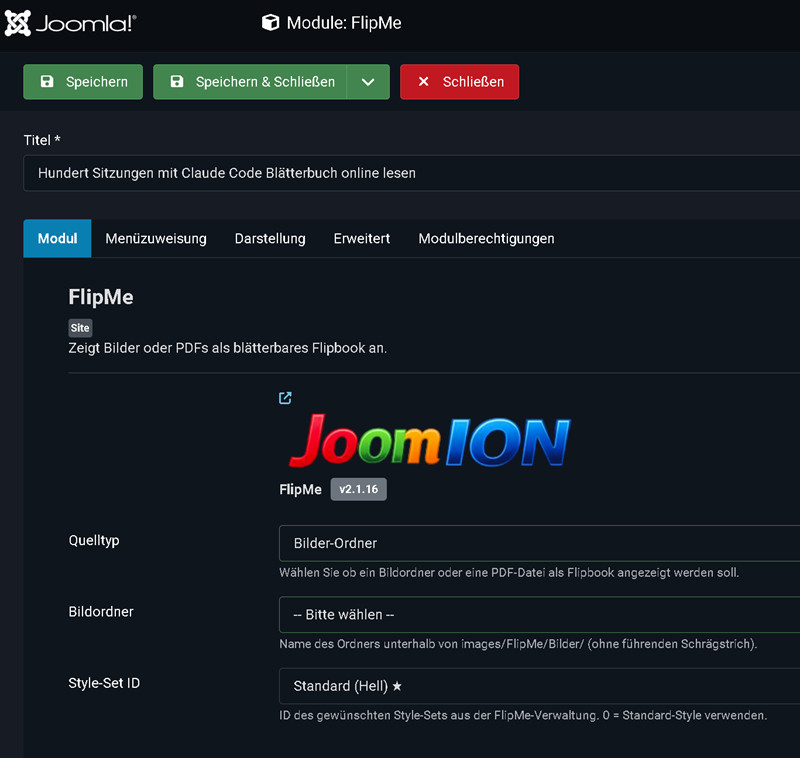Save module with Speichern button
The width and height of the screenshot is (800, 758).
point(83,82)
